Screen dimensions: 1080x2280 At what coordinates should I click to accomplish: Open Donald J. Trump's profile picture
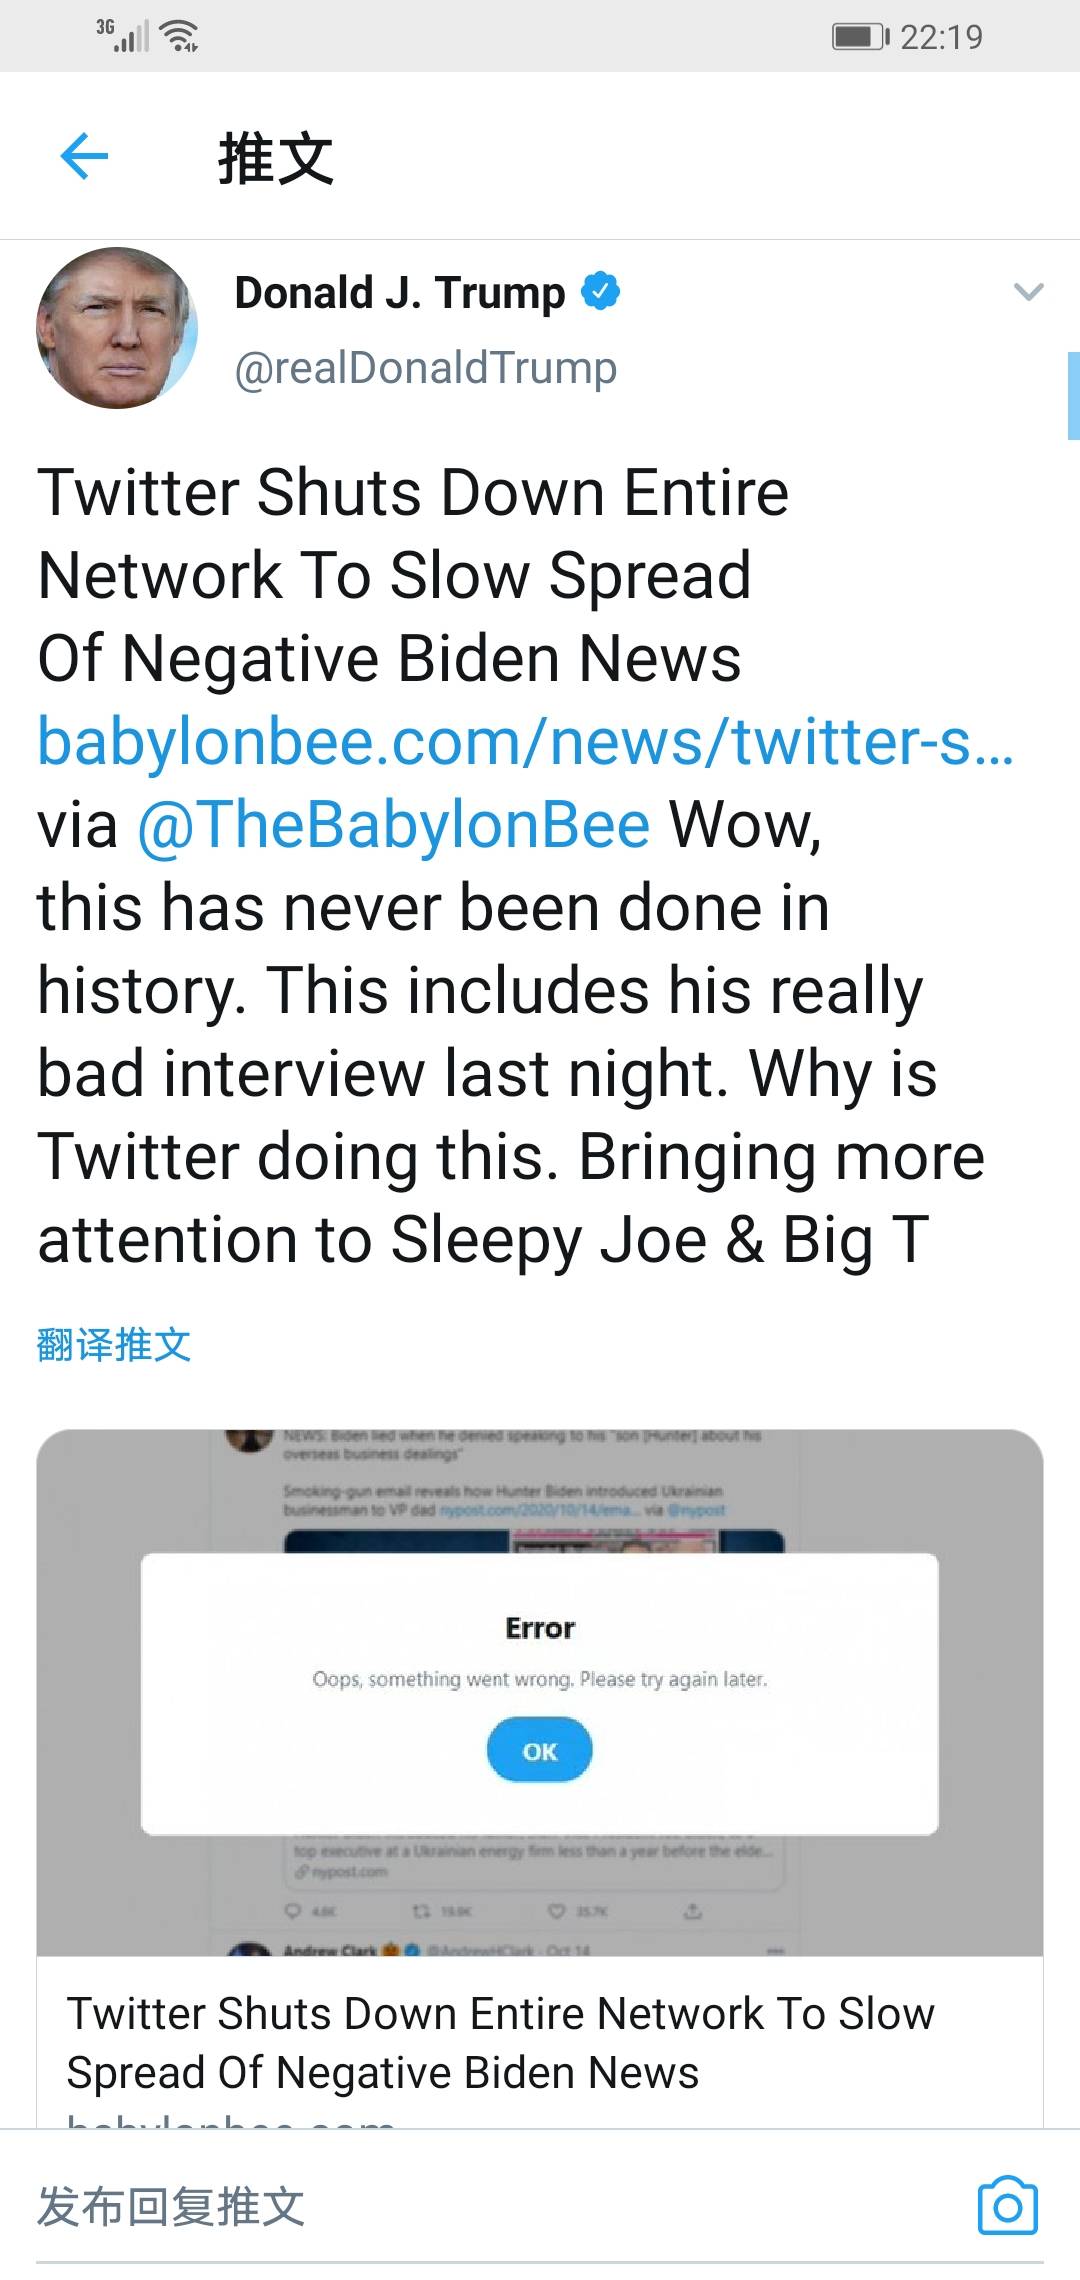point(117,328)
